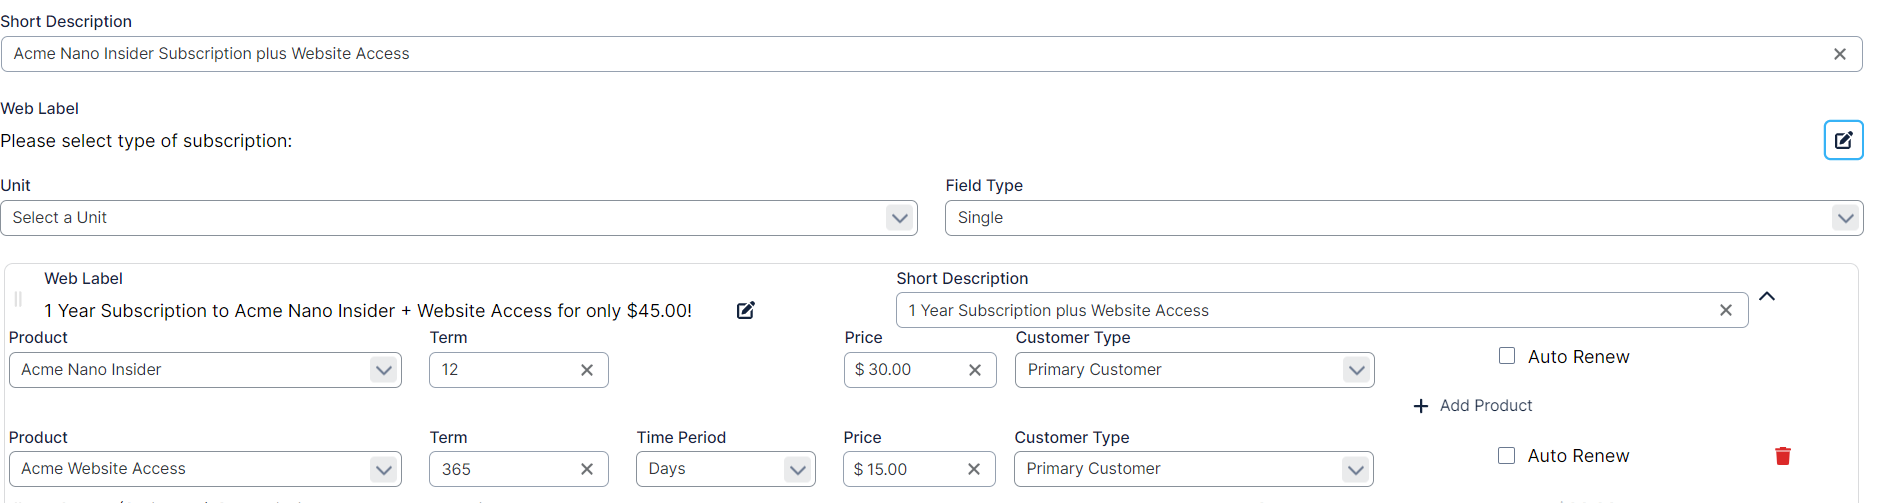Enable Auto Renew for Acme Nano Insider
1877x503 pixels.
(1507, 356)
